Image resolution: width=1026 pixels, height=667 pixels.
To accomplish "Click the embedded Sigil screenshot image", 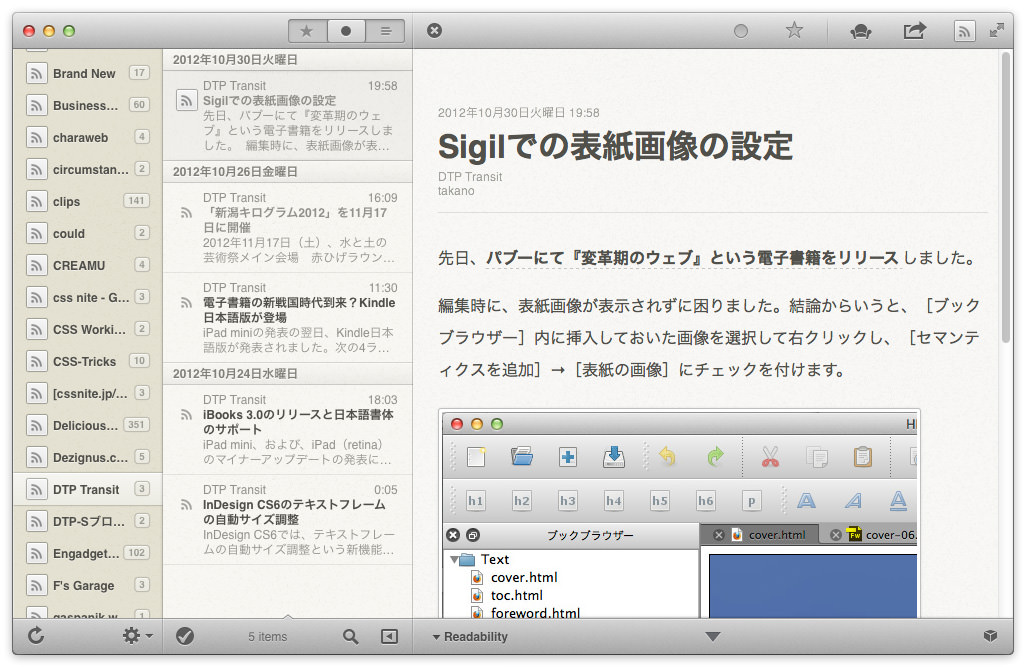I will [679, 514].
